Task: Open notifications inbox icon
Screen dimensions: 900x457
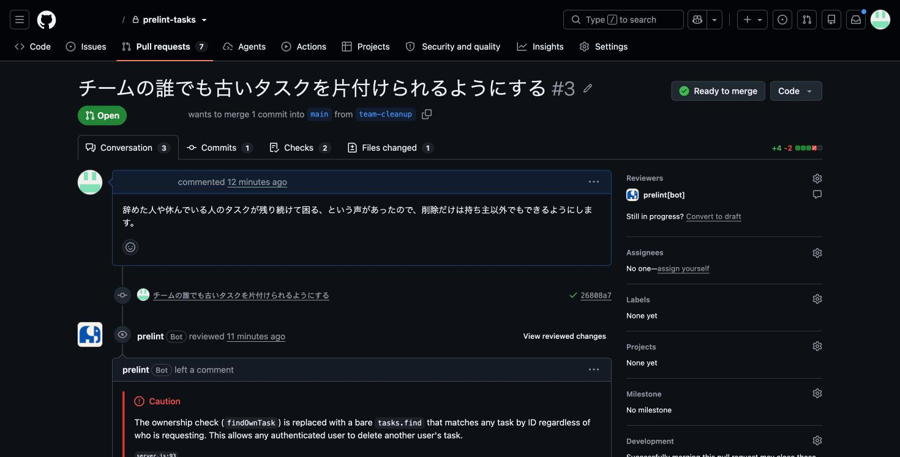Action: tap(856, 20)
